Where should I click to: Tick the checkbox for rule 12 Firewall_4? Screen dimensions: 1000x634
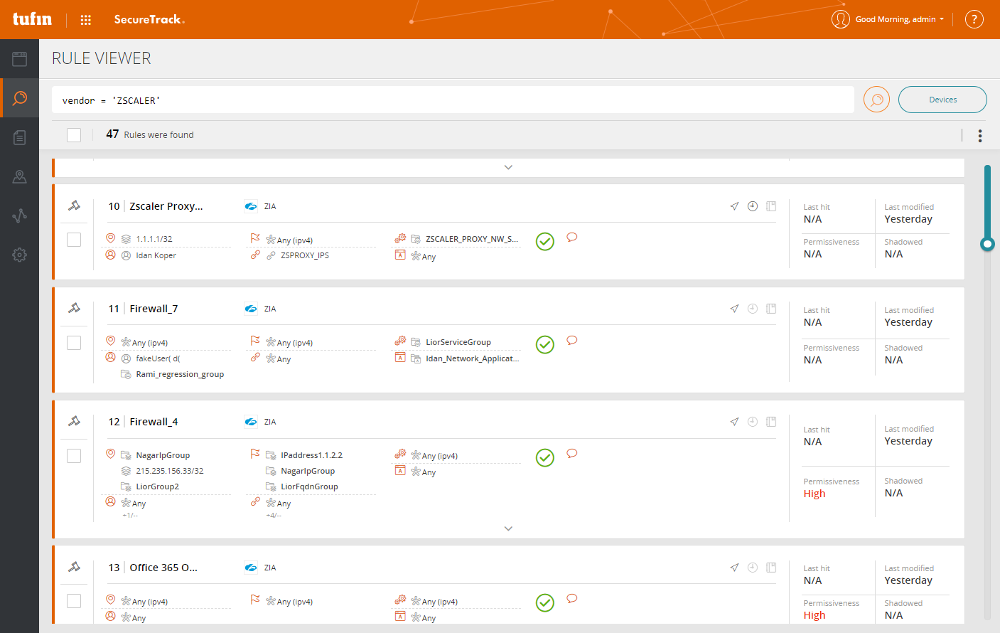(x=74, y=455)
